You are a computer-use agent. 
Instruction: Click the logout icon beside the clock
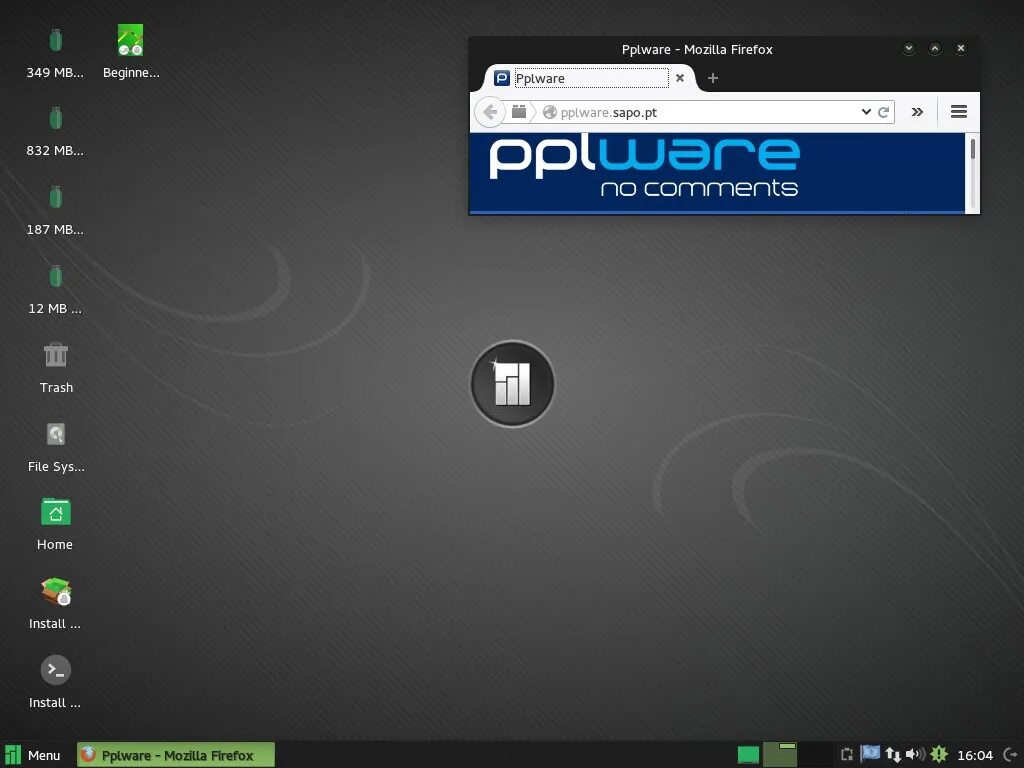click(x=1010, y=755)
